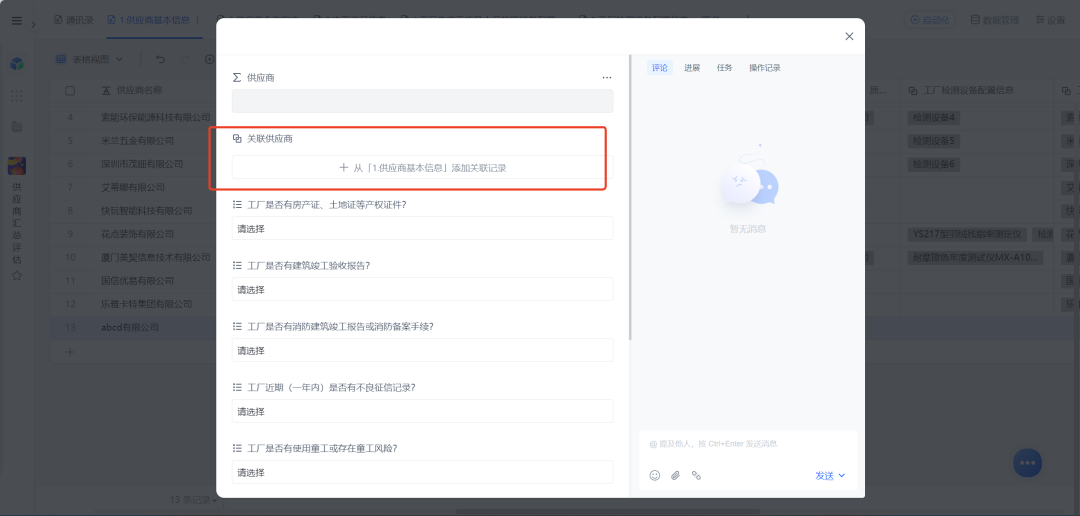The width and height of the screenshot is (1080, 516).
Task: Select the 供应商名称 column header
Action: tap(141, 90)
